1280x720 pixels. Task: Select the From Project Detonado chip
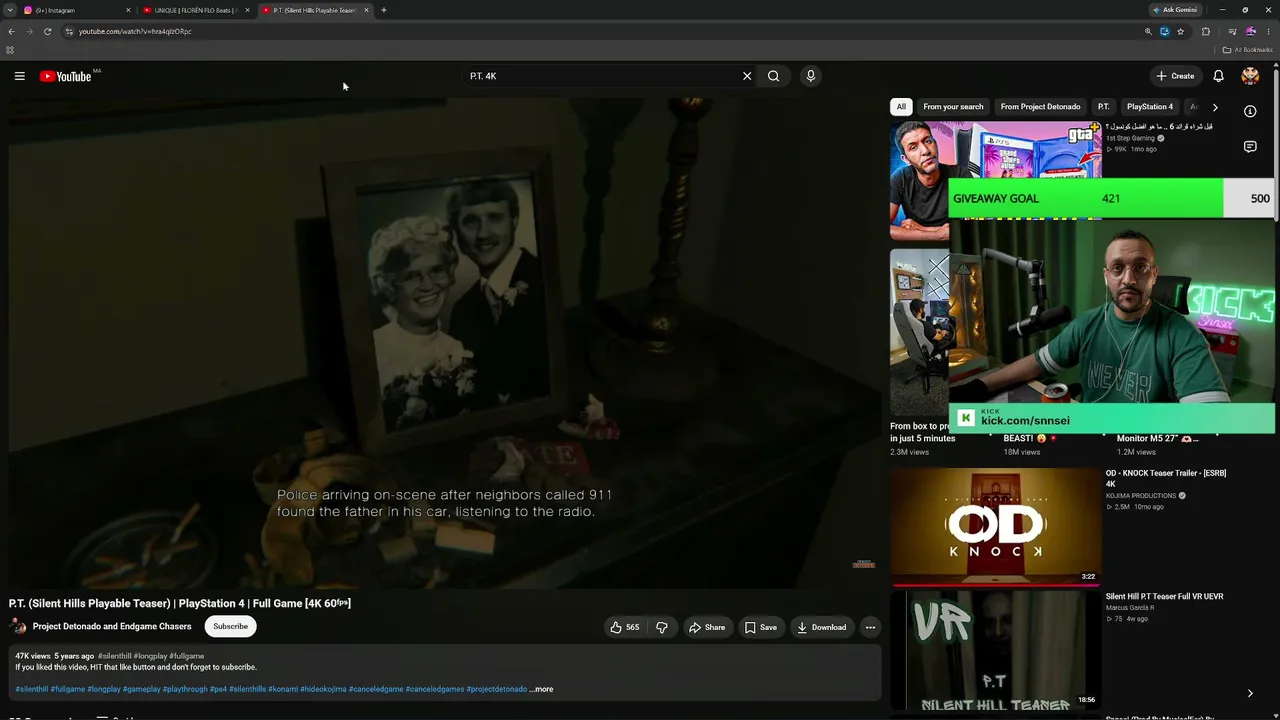pos(1040,107)
